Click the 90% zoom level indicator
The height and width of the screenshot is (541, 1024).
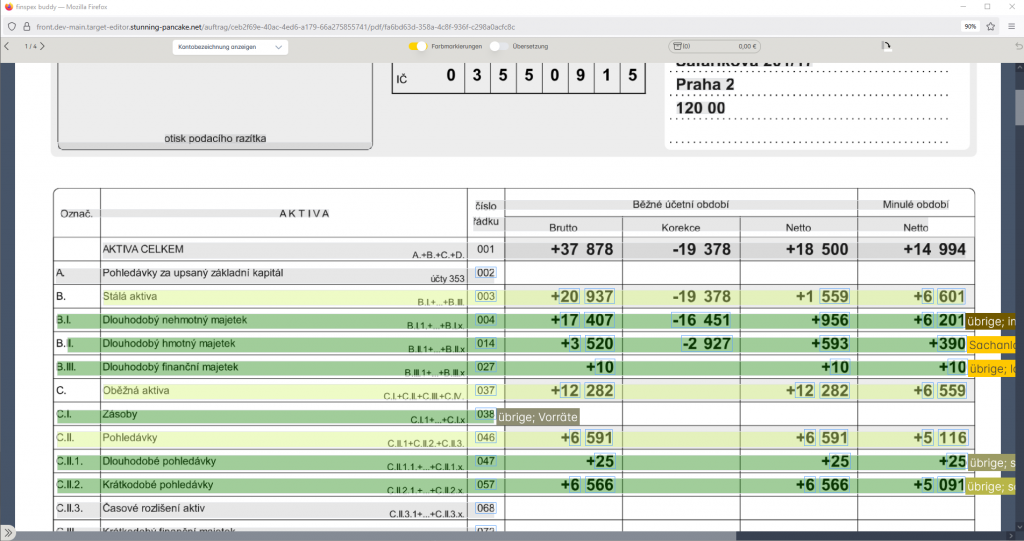tap(969, 26)
